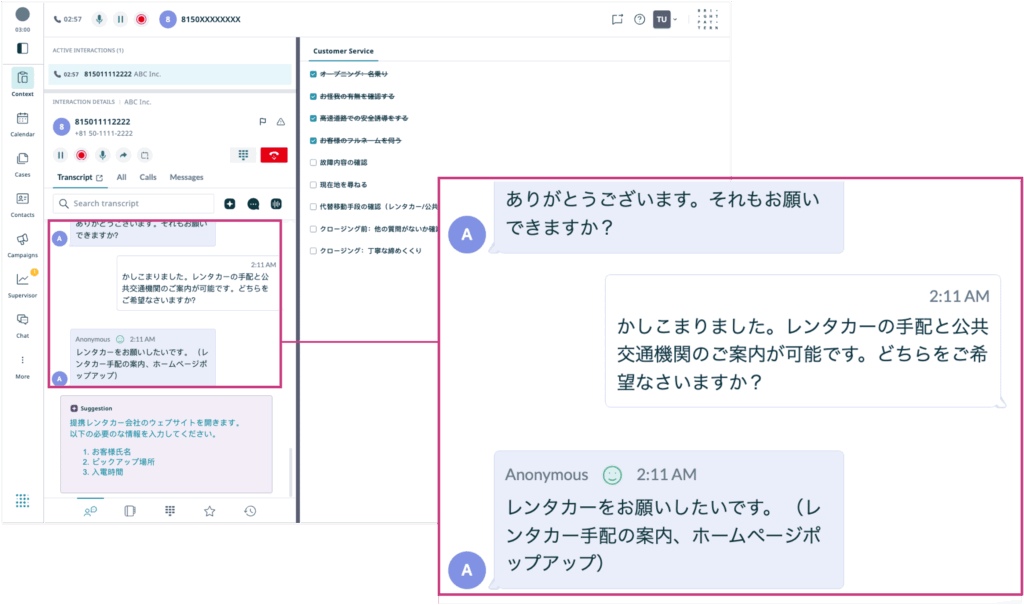Open the Supervisor section in the sidebar
Image resolution: width=1024 pixels, height=605 pixels.
click(22, 285)
